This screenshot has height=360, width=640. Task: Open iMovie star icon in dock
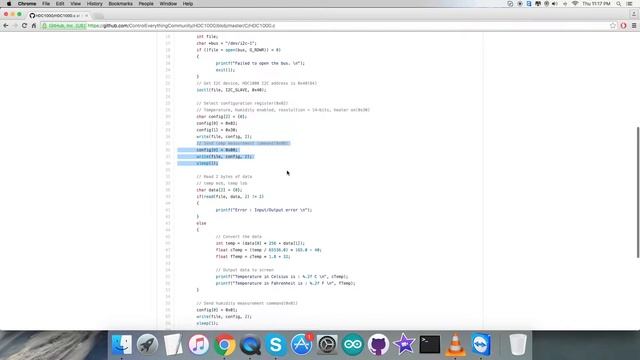pyautogui.click(x=404, y=344)
